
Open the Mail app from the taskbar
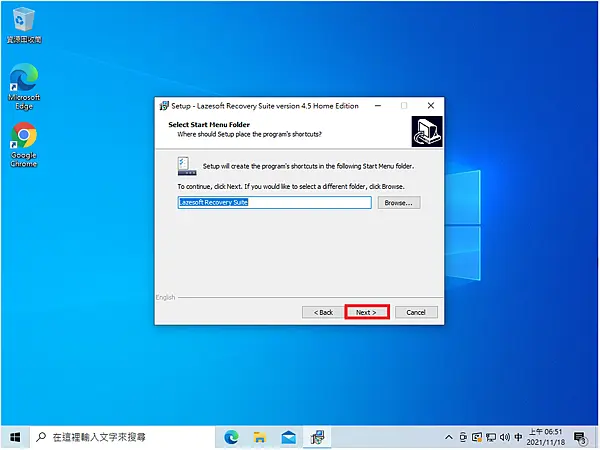pos(289,437)
